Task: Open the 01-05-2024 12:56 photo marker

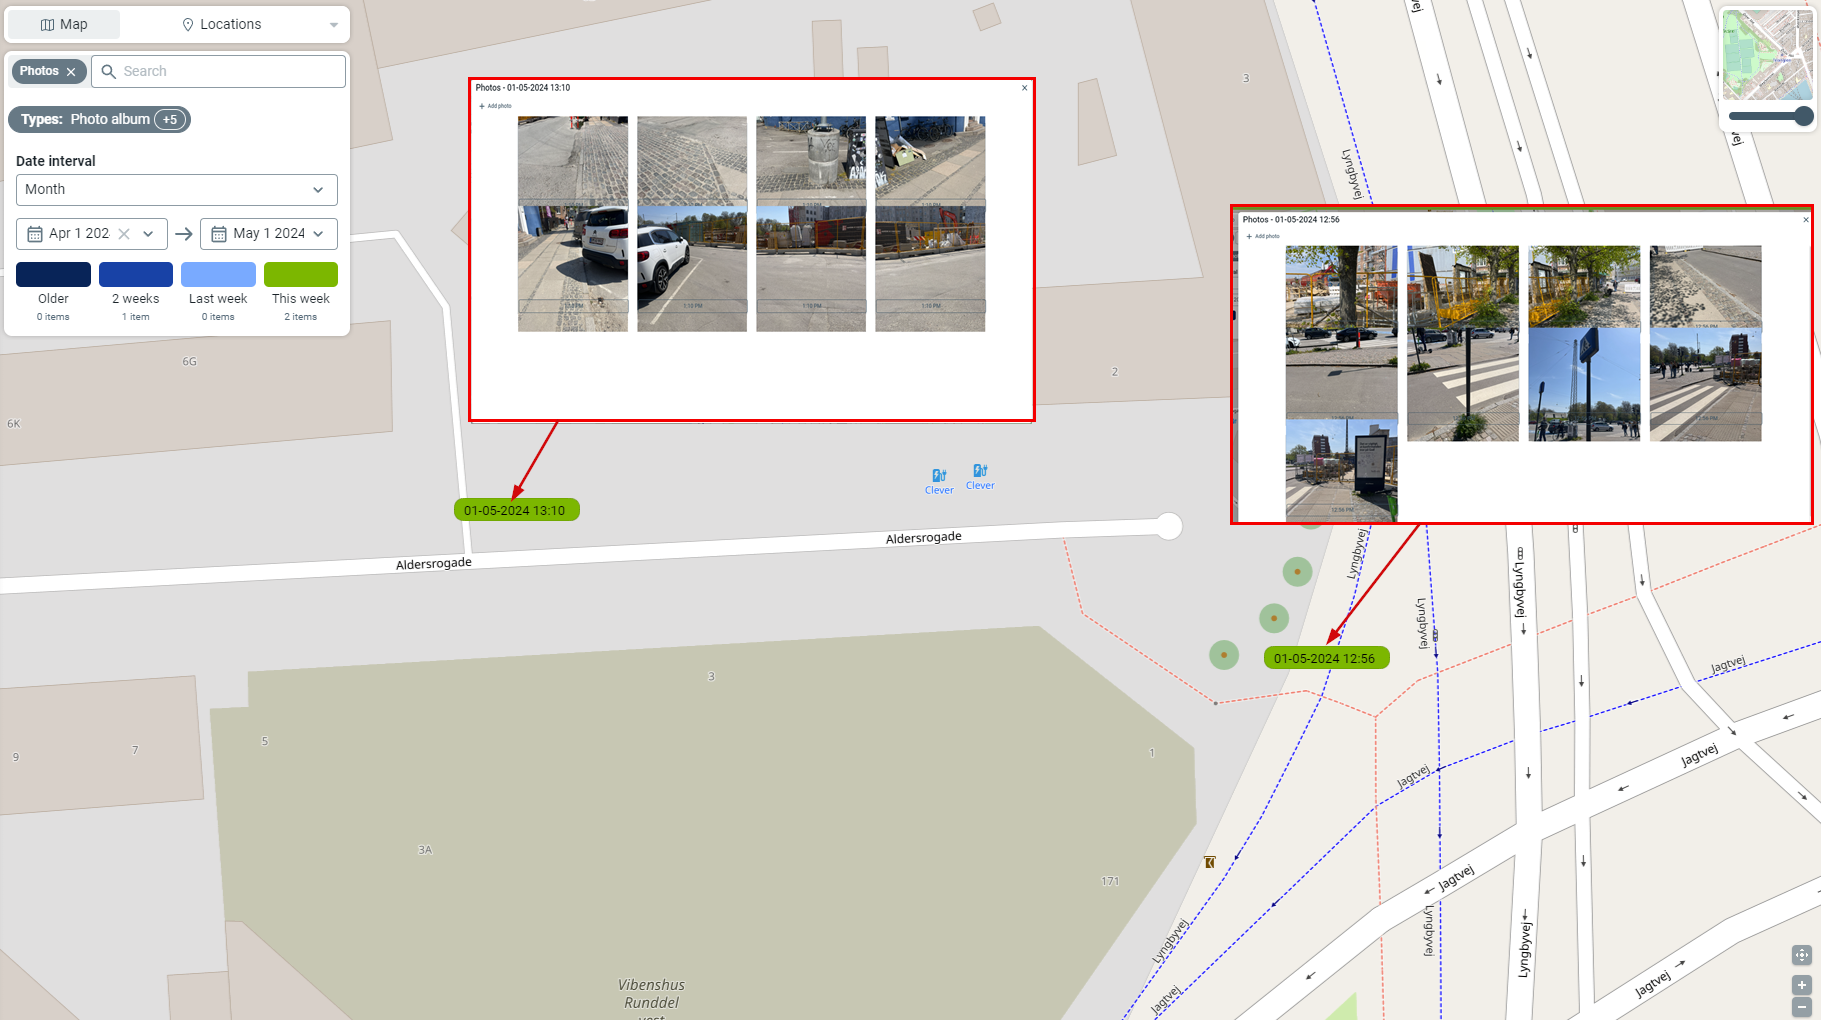Action: (1326, 658)
